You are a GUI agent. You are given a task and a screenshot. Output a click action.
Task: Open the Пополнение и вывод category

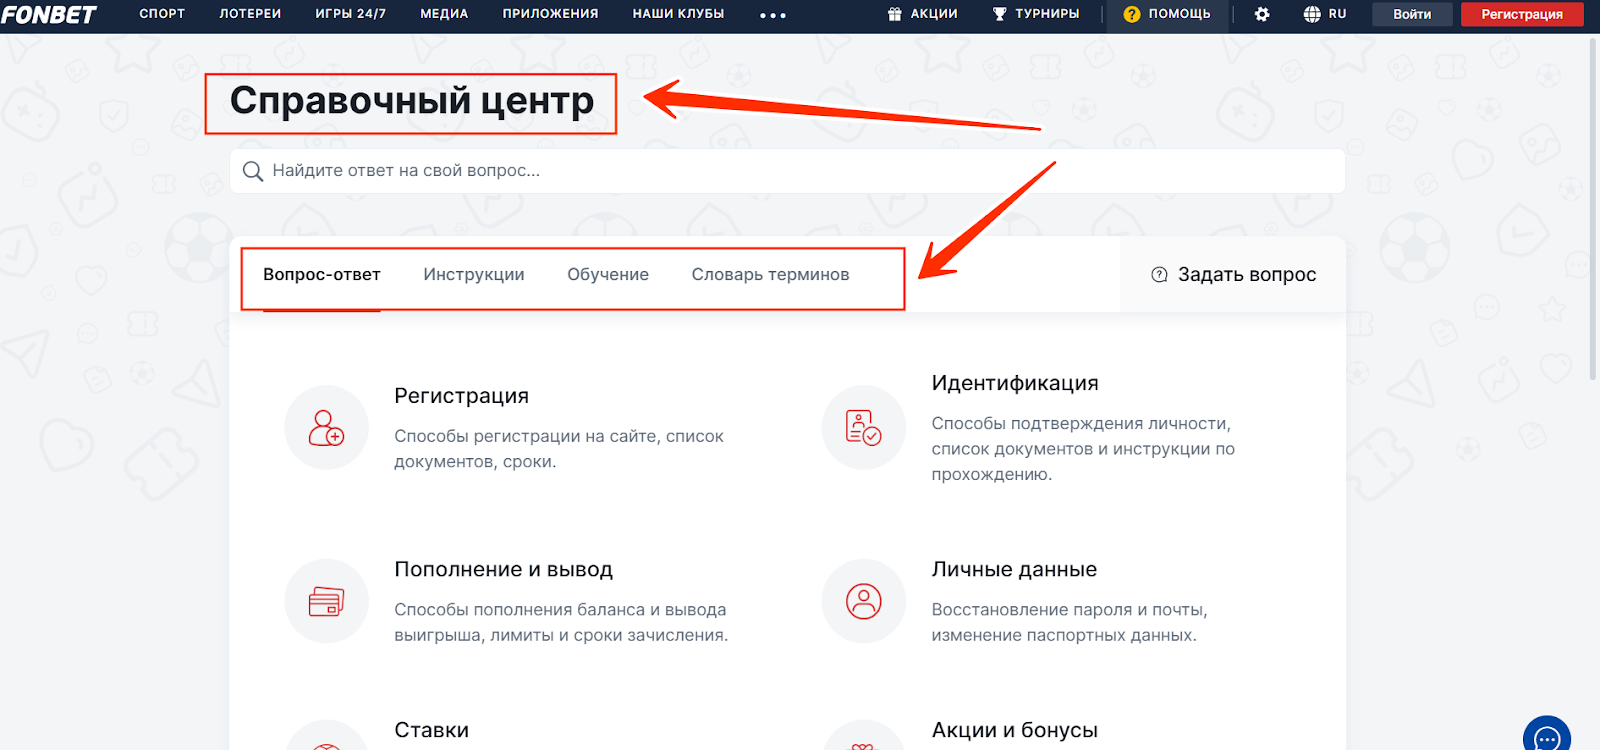click(503, 570)
